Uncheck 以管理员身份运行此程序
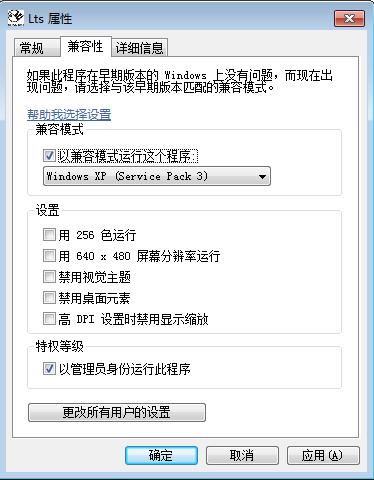 tap(49, 369)
